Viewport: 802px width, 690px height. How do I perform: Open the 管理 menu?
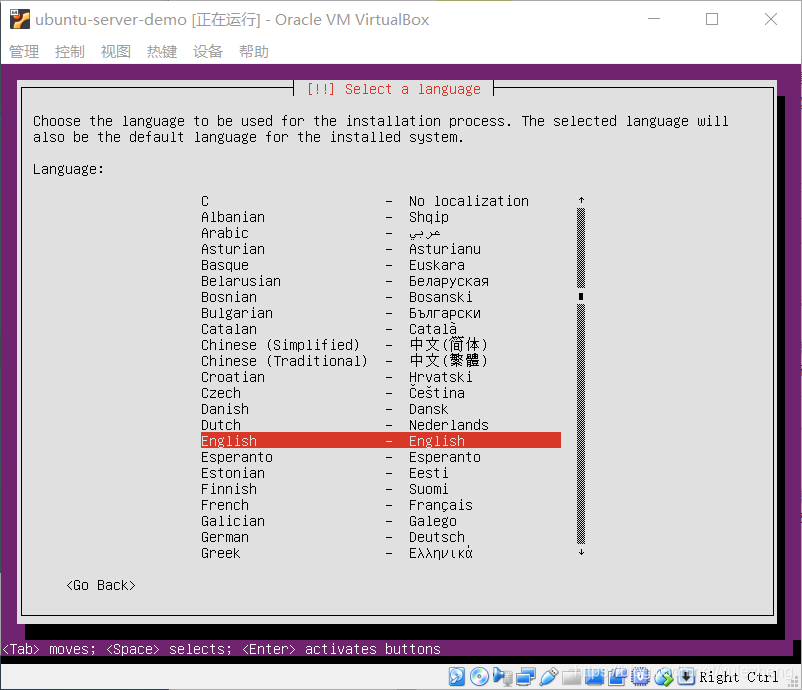coord(24,52)
